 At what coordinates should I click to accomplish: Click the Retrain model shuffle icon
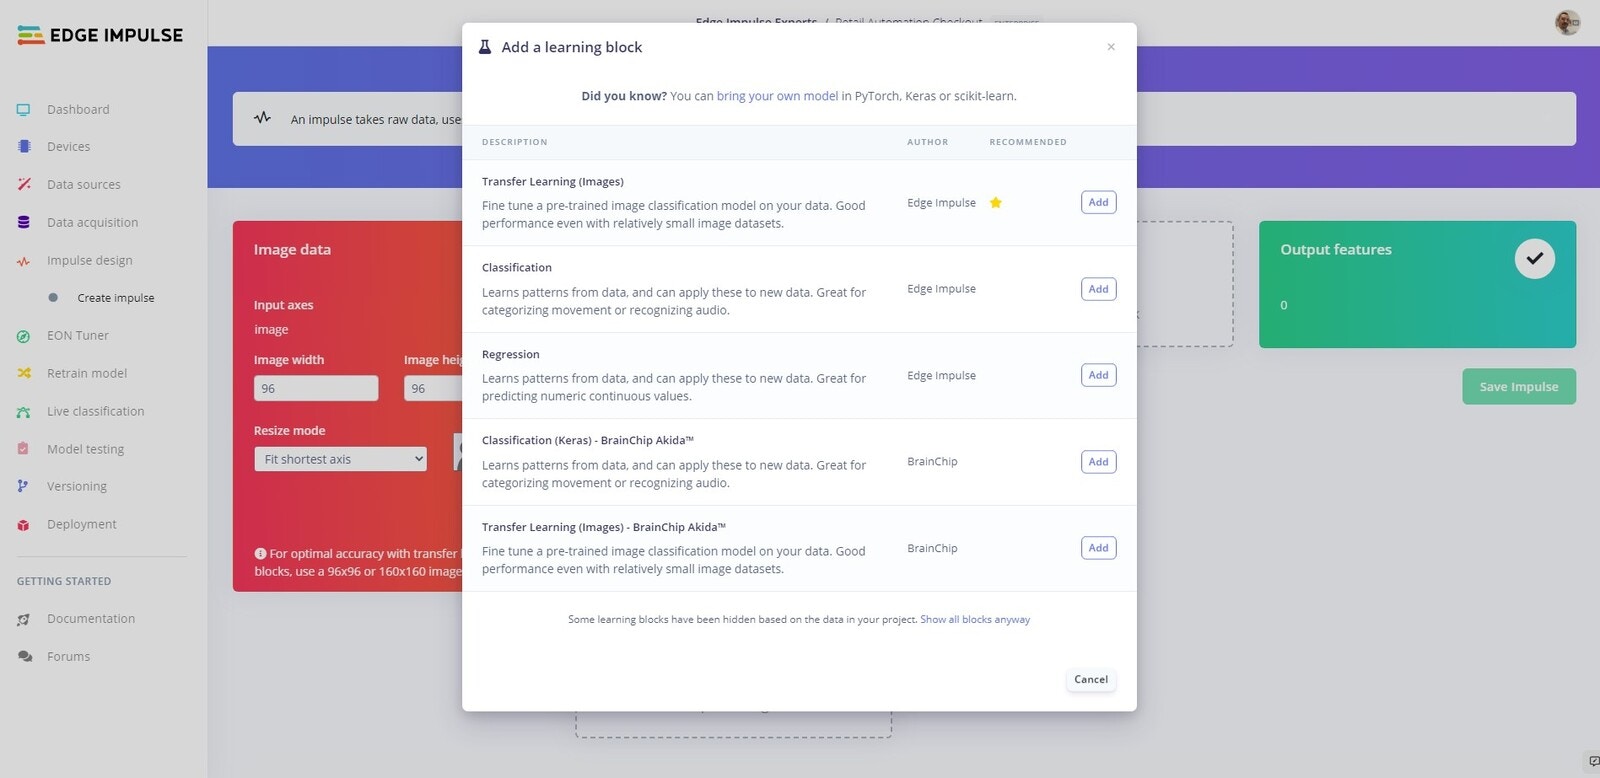[x=24, y=373]
